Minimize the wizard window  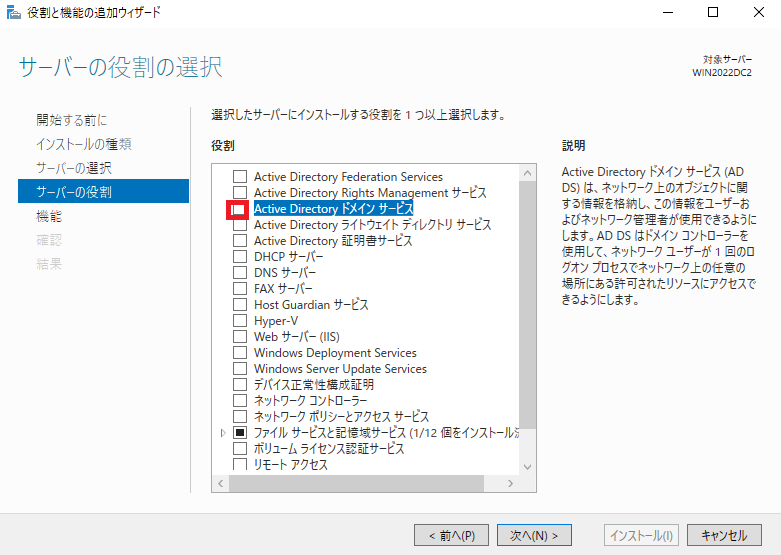pos(667,12)
